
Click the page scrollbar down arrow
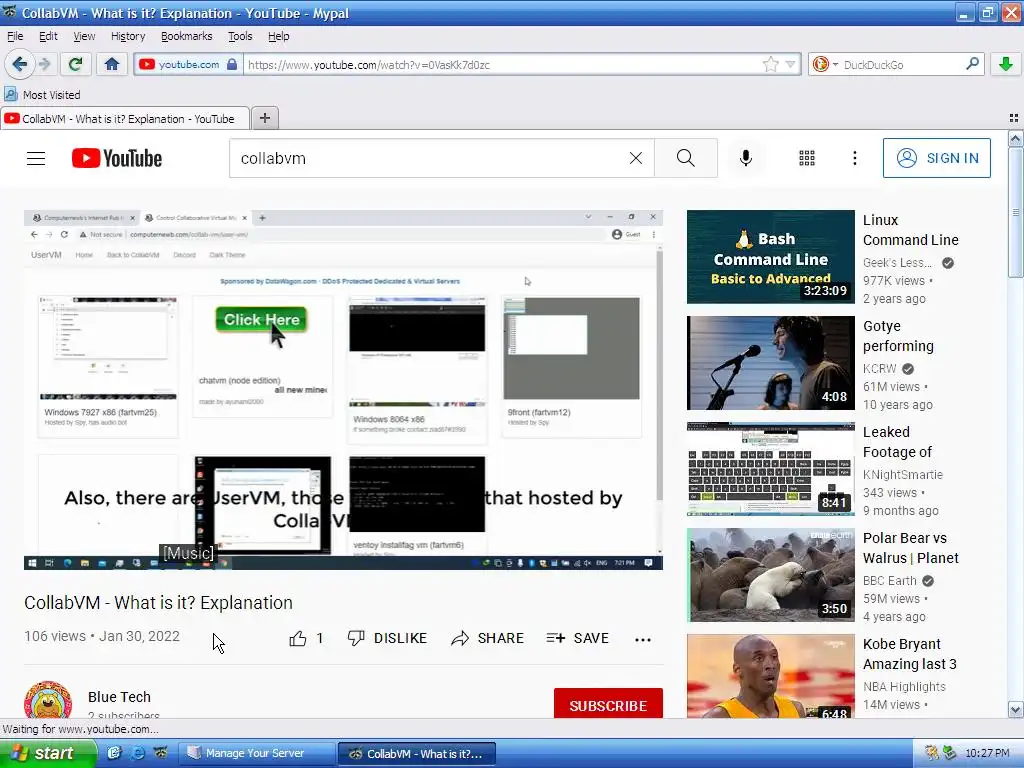pyautogui.click(x=1015, y=709)
